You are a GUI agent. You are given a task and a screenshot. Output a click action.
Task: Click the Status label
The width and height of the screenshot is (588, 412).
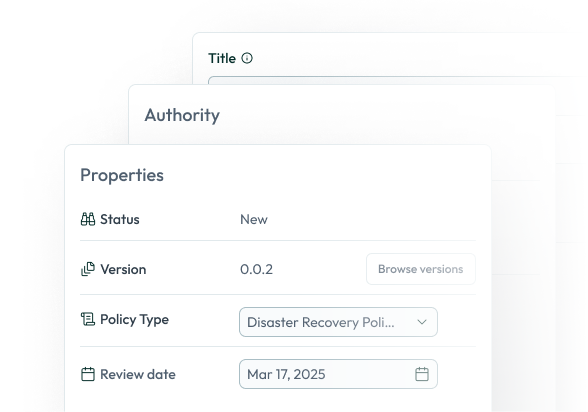click(120, 219)
